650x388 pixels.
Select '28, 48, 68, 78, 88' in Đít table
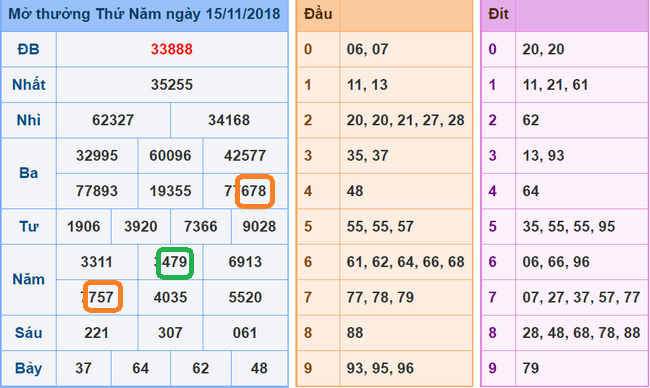coord(581,333)
